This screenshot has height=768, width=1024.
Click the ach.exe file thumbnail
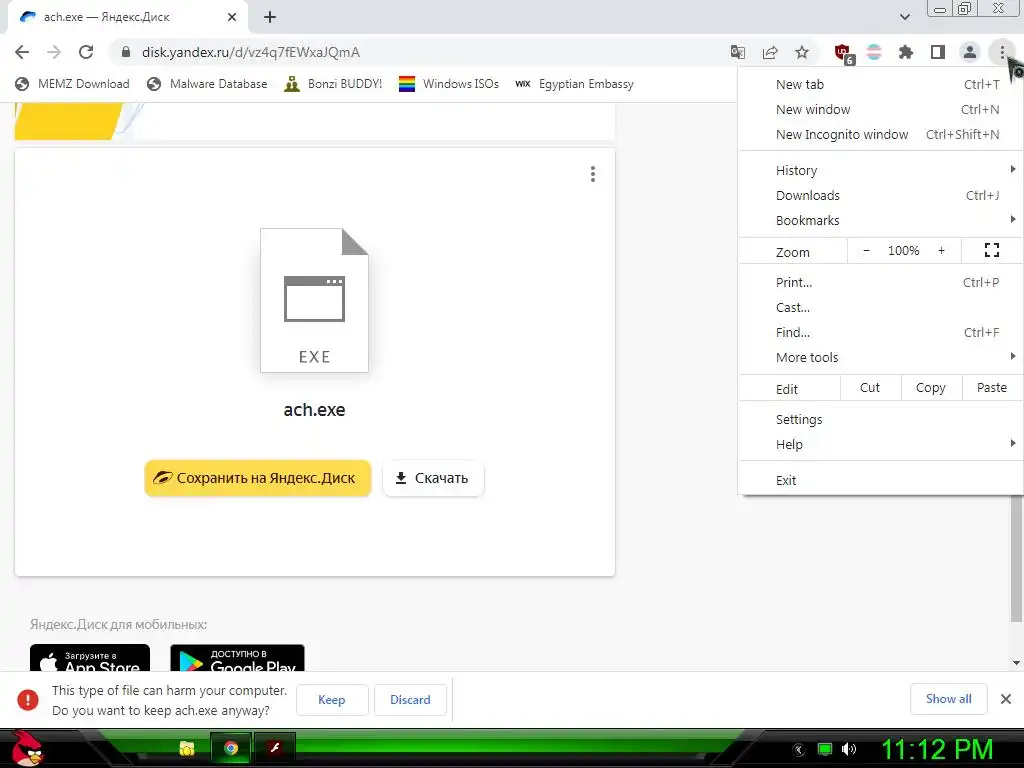pyautogui.click(x=314, y=300)
